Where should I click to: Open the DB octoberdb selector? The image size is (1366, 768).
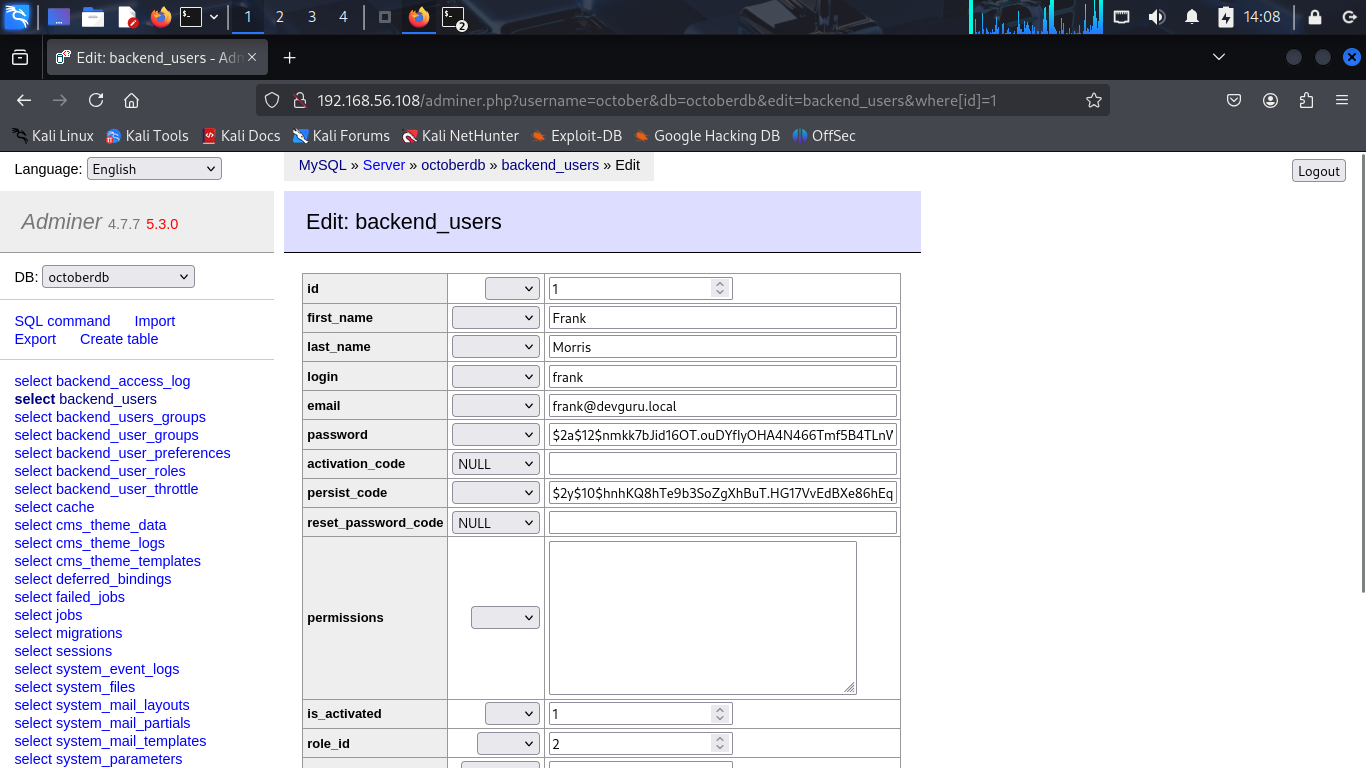tap(118, 277)
